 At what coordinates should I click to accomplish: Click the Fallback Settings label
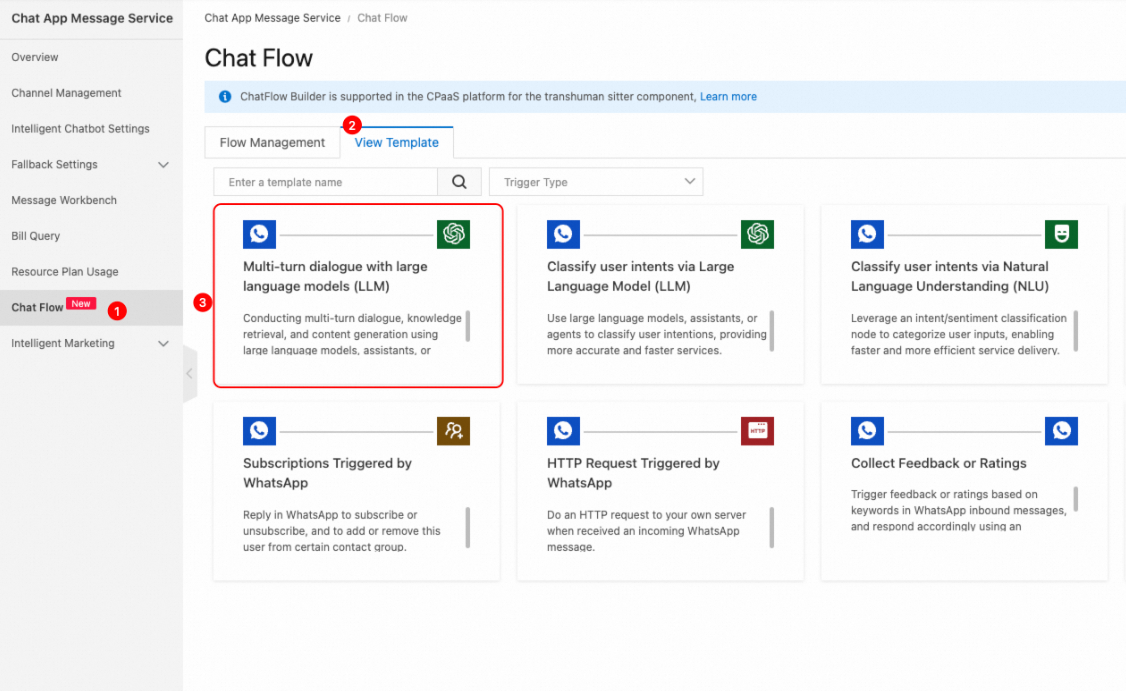[x=55, y=164]
